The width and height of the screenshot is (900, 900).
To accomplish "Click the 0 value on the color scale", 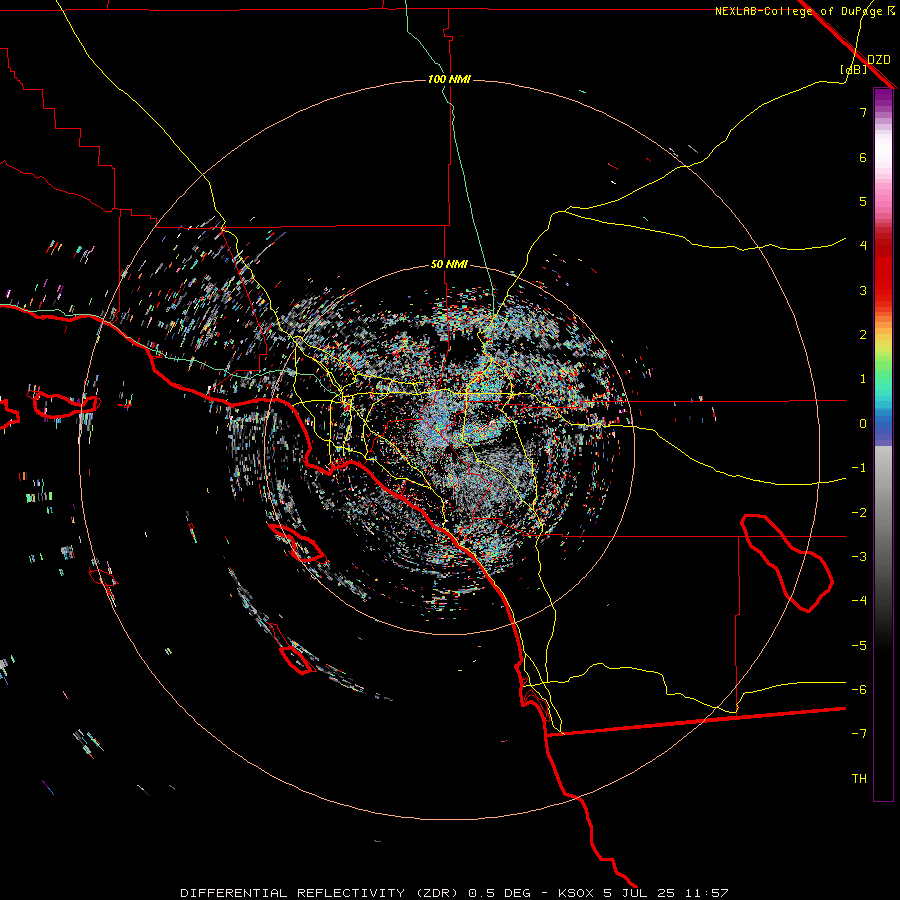I will (x=863, y=424).
